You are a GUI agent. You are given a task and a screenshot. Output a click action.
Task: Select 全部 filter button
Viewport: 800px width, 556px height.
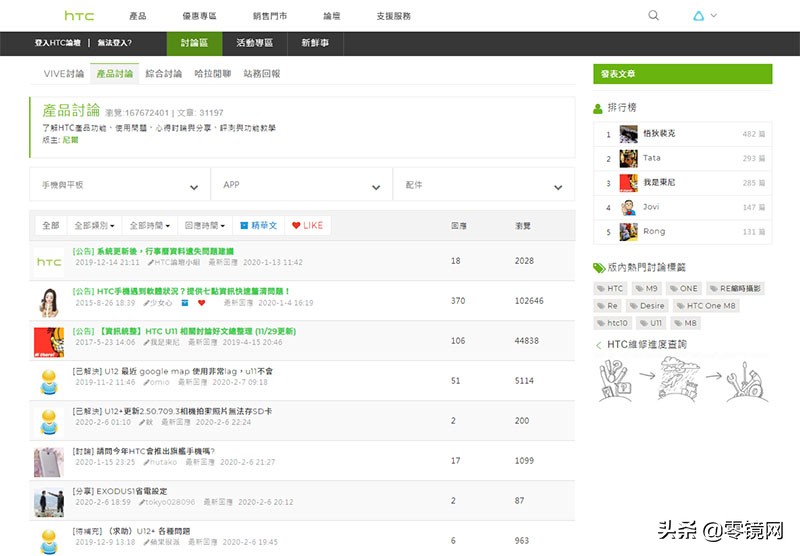[51, 225]
